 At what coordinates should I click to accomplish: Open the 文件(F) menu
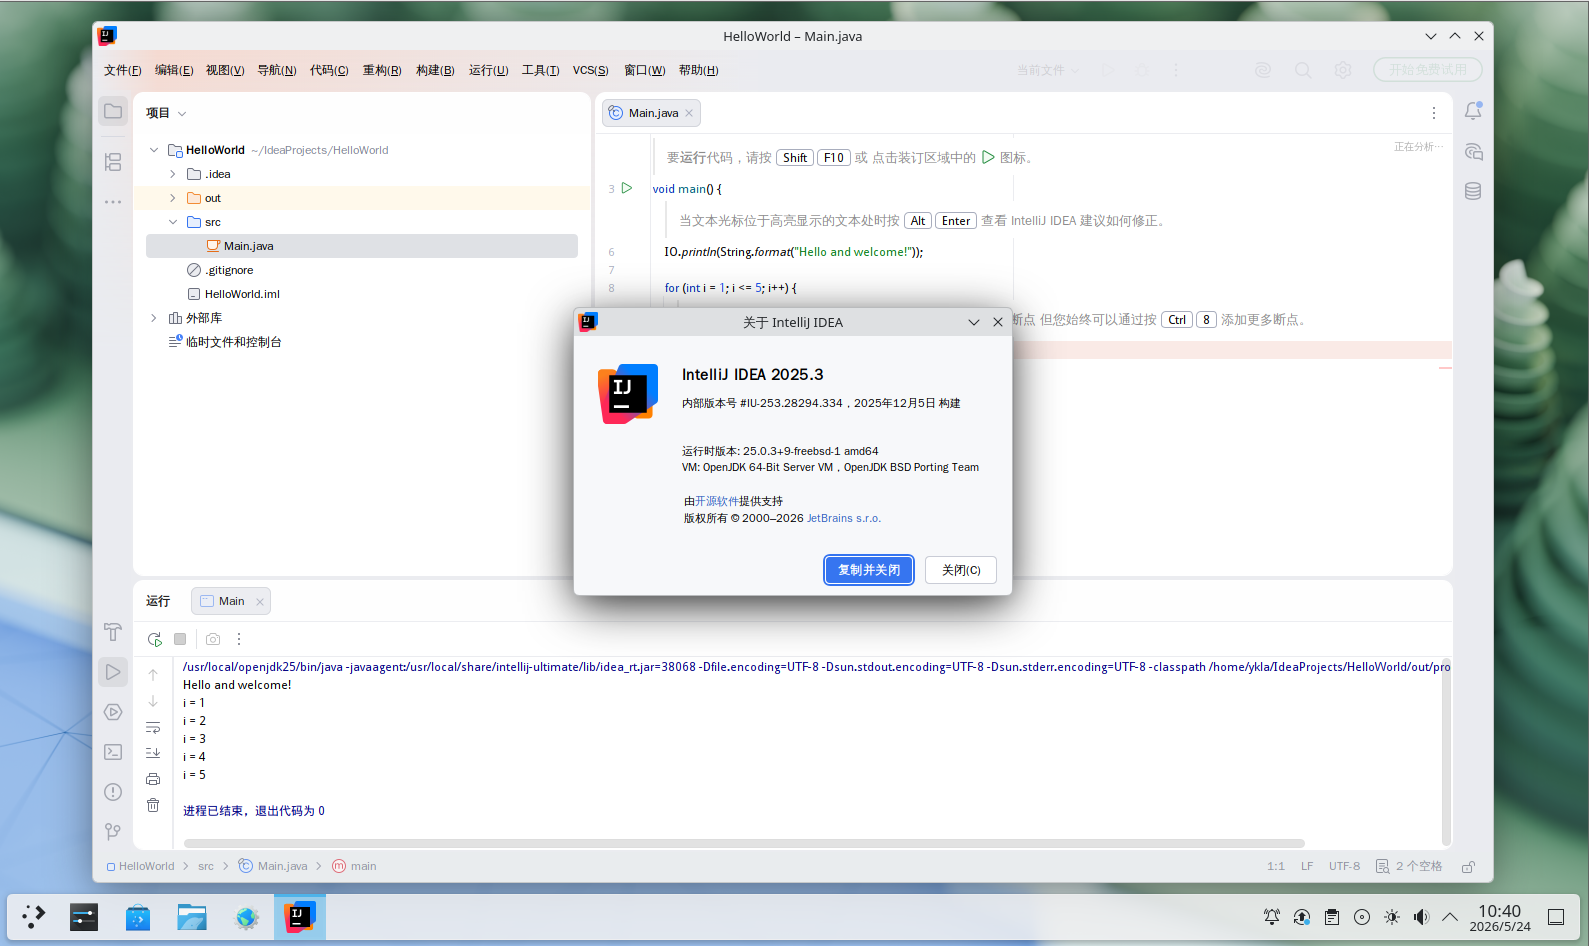tap(123, 70)
